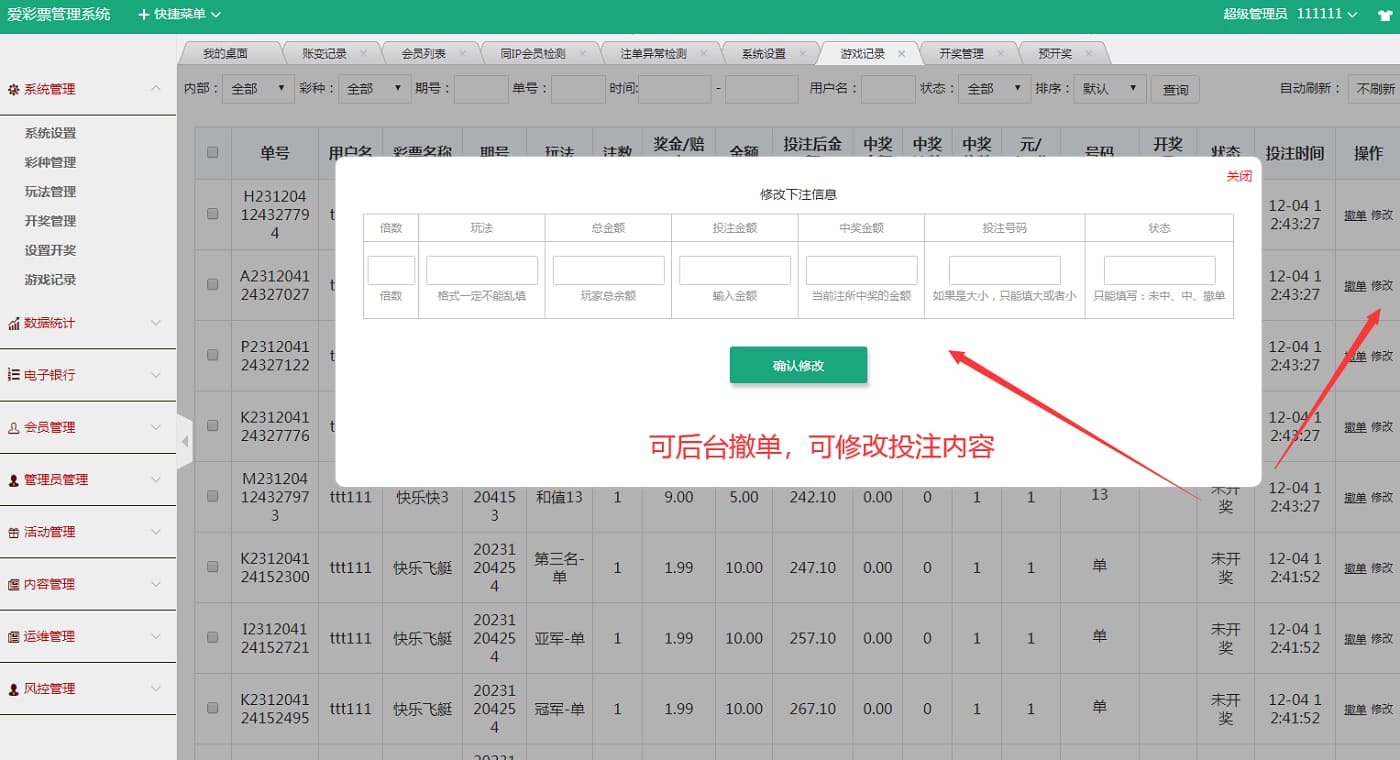Click the list icon beside 电子银行
The height and width of the screenshot is (760, 1400).
pos(14,375)
